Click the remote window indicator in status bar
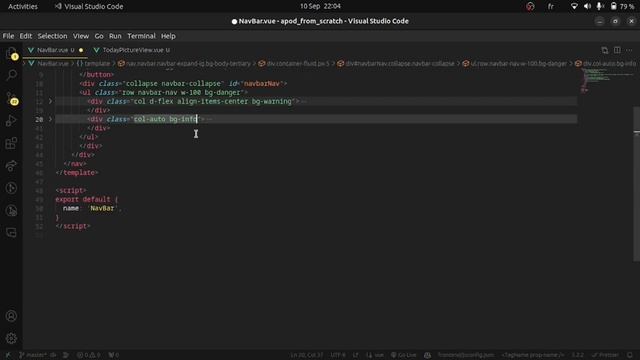This screenshot has height=360, width=640. (x=7, y=355)
